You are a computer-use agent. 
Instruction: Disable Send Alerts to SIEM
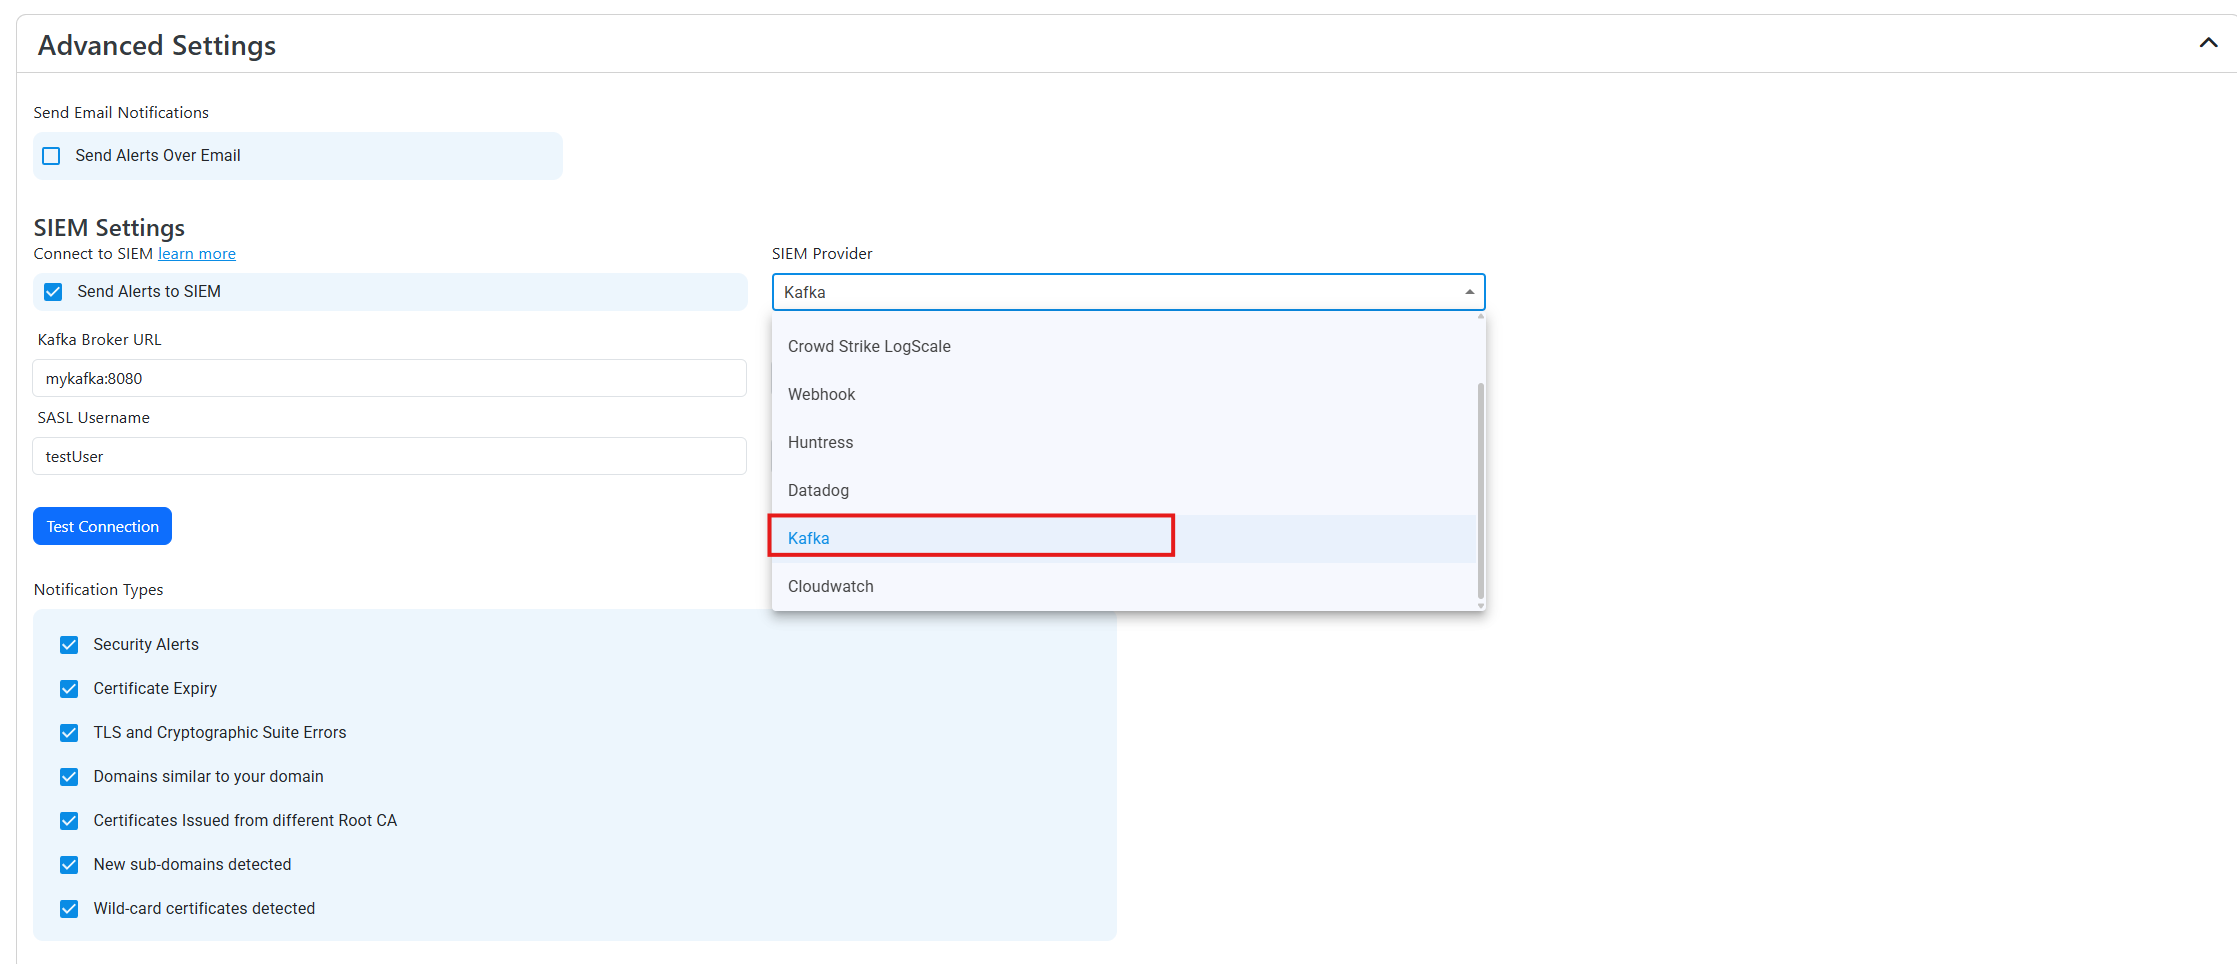[x=52, y=291]
